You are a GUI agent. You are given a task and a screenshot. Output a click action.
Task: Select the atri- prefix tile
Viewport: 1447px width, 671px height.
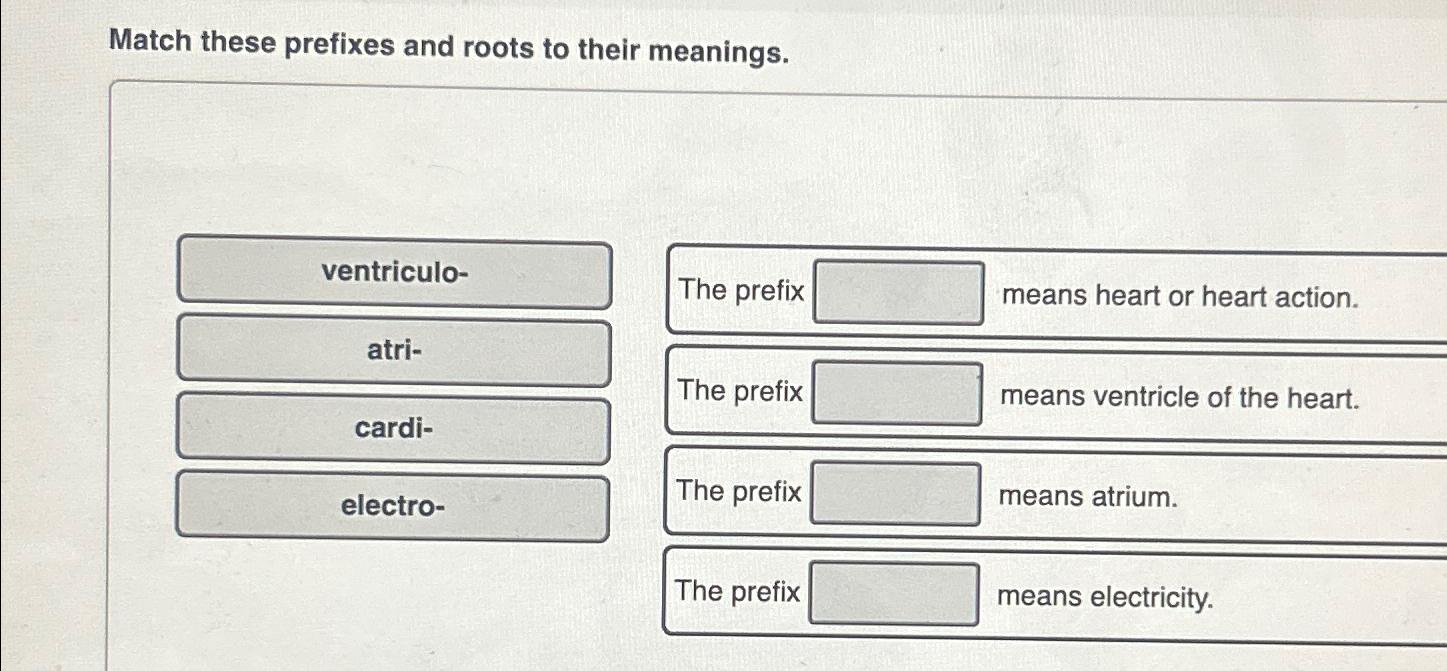(394, 352)
